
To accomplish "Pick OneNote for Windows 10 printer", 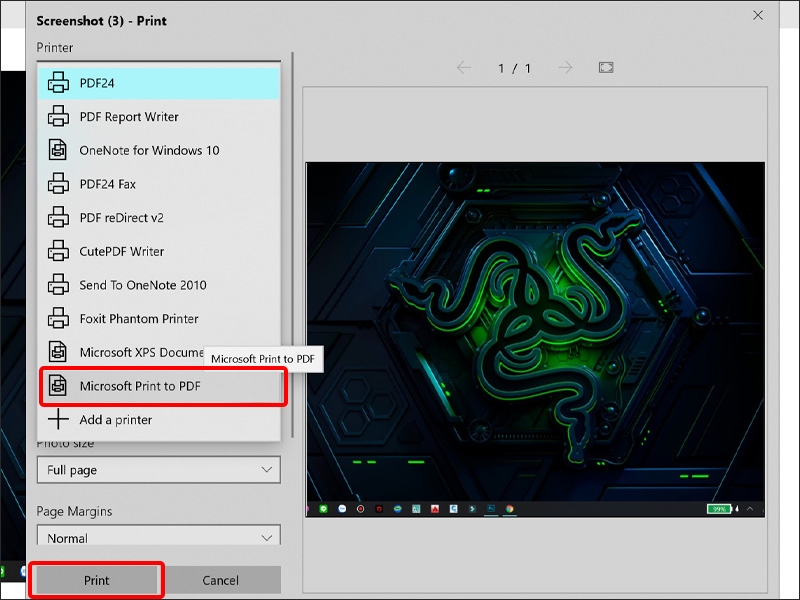I will [x=159, y=151].
